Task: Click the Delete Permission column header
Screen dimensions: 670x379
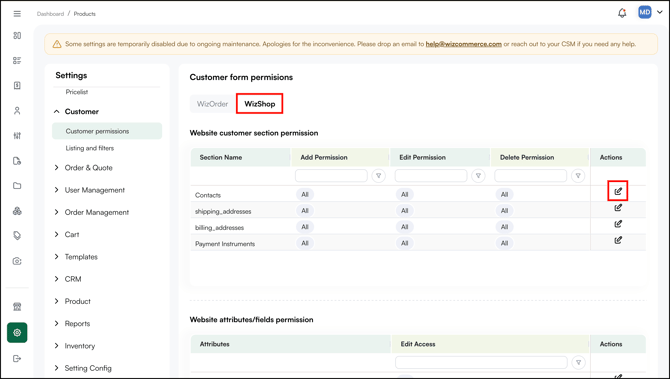Action: point(540,157)
